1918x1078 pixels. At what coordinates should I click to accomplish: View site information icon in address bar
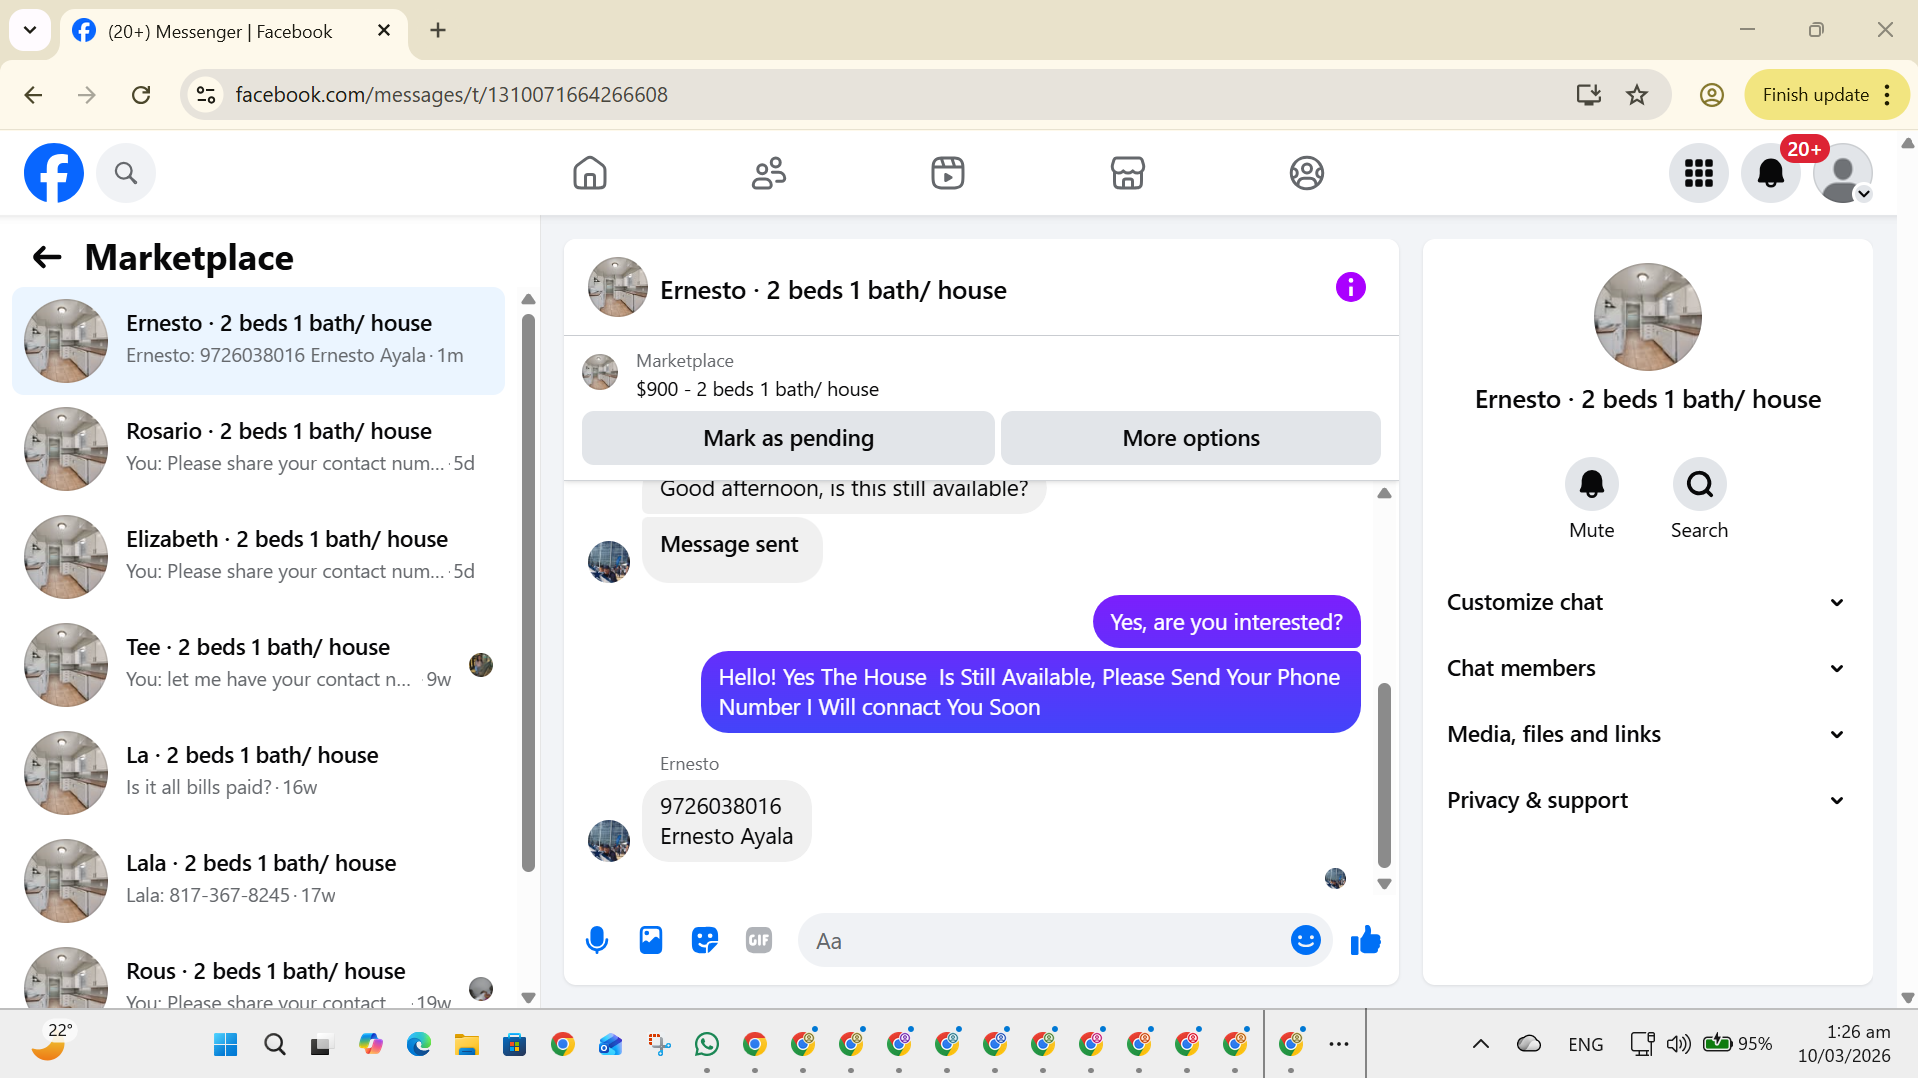(206, 95)
